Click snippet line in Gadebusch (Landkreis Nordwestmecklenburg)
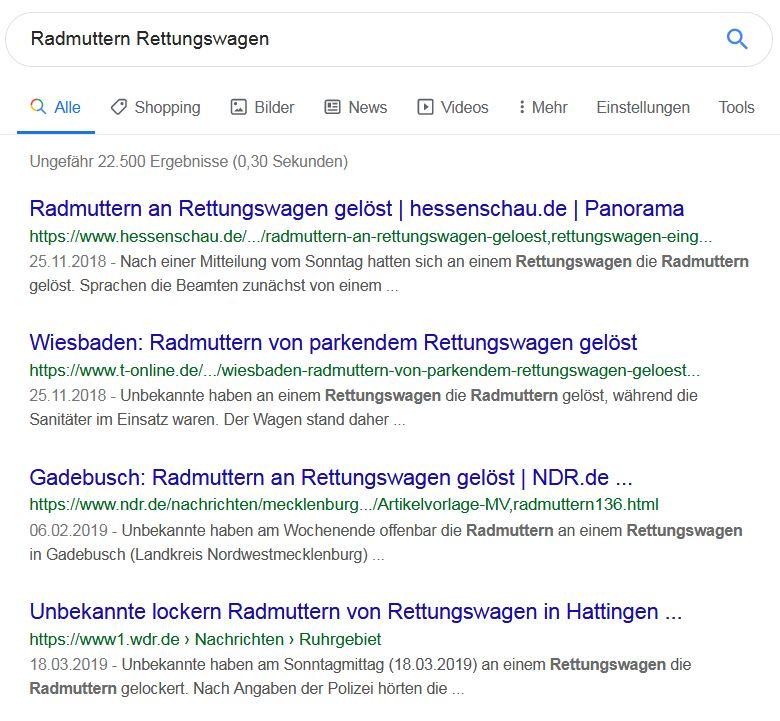The image size is (780, 721). pos(206,554)
